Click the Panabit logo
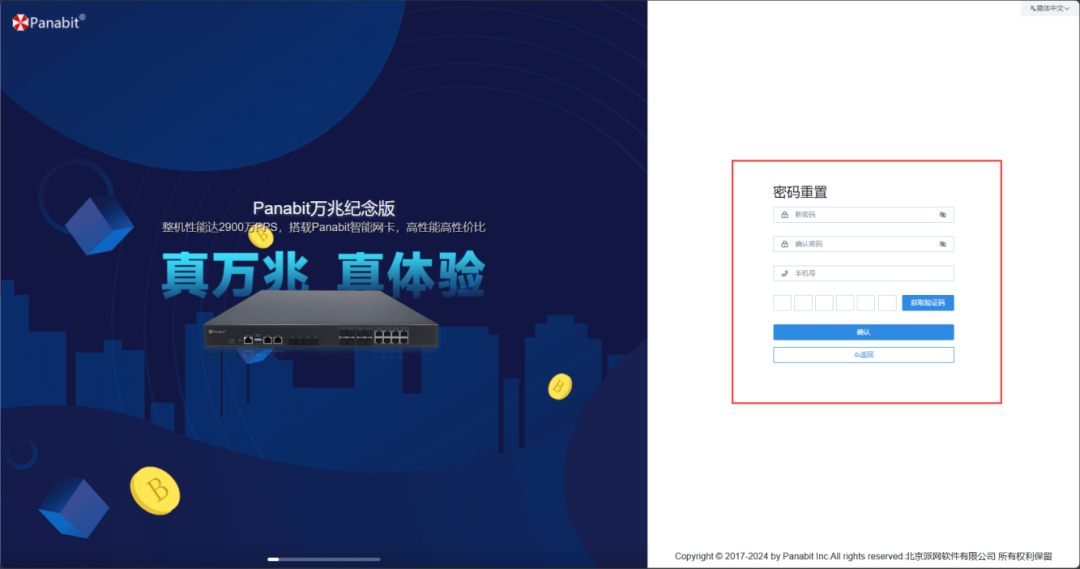Viewport: 1080px width, 569px height. [48, 22]
